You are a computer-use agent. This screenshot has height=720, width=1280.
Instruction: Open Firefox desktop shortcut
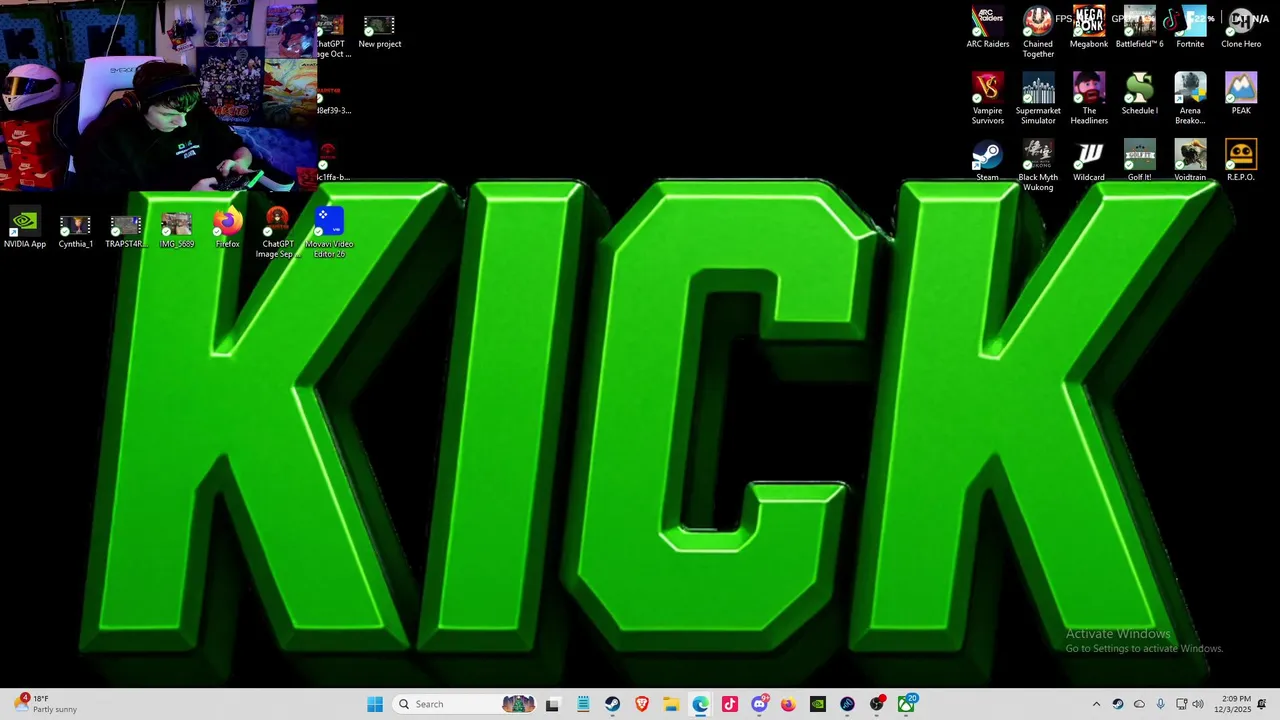[228, 228]
